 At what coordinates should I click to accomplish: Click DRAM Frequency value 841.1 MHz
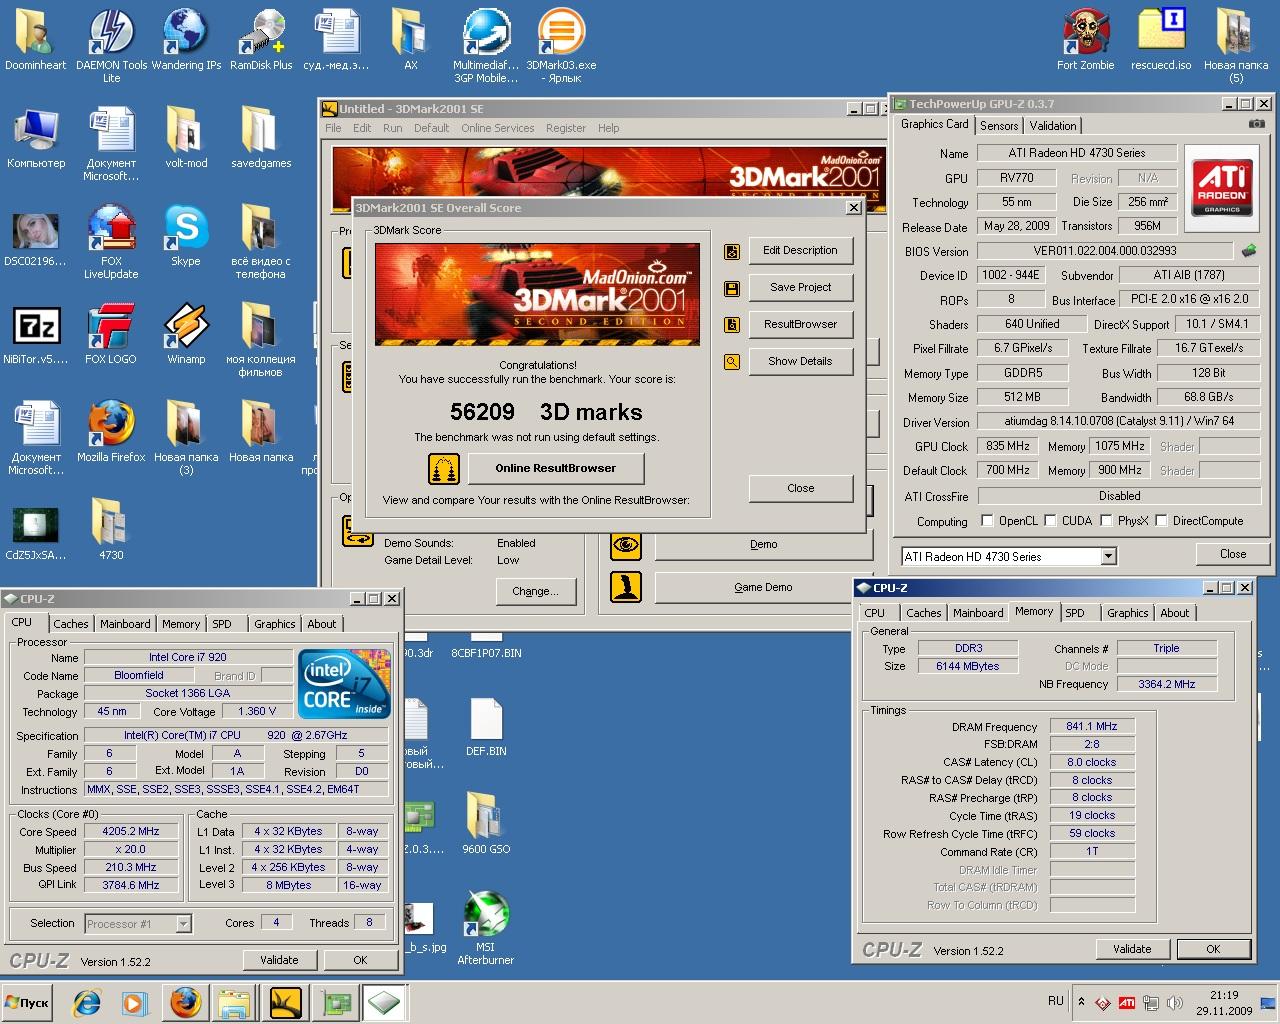[1092, 726]
